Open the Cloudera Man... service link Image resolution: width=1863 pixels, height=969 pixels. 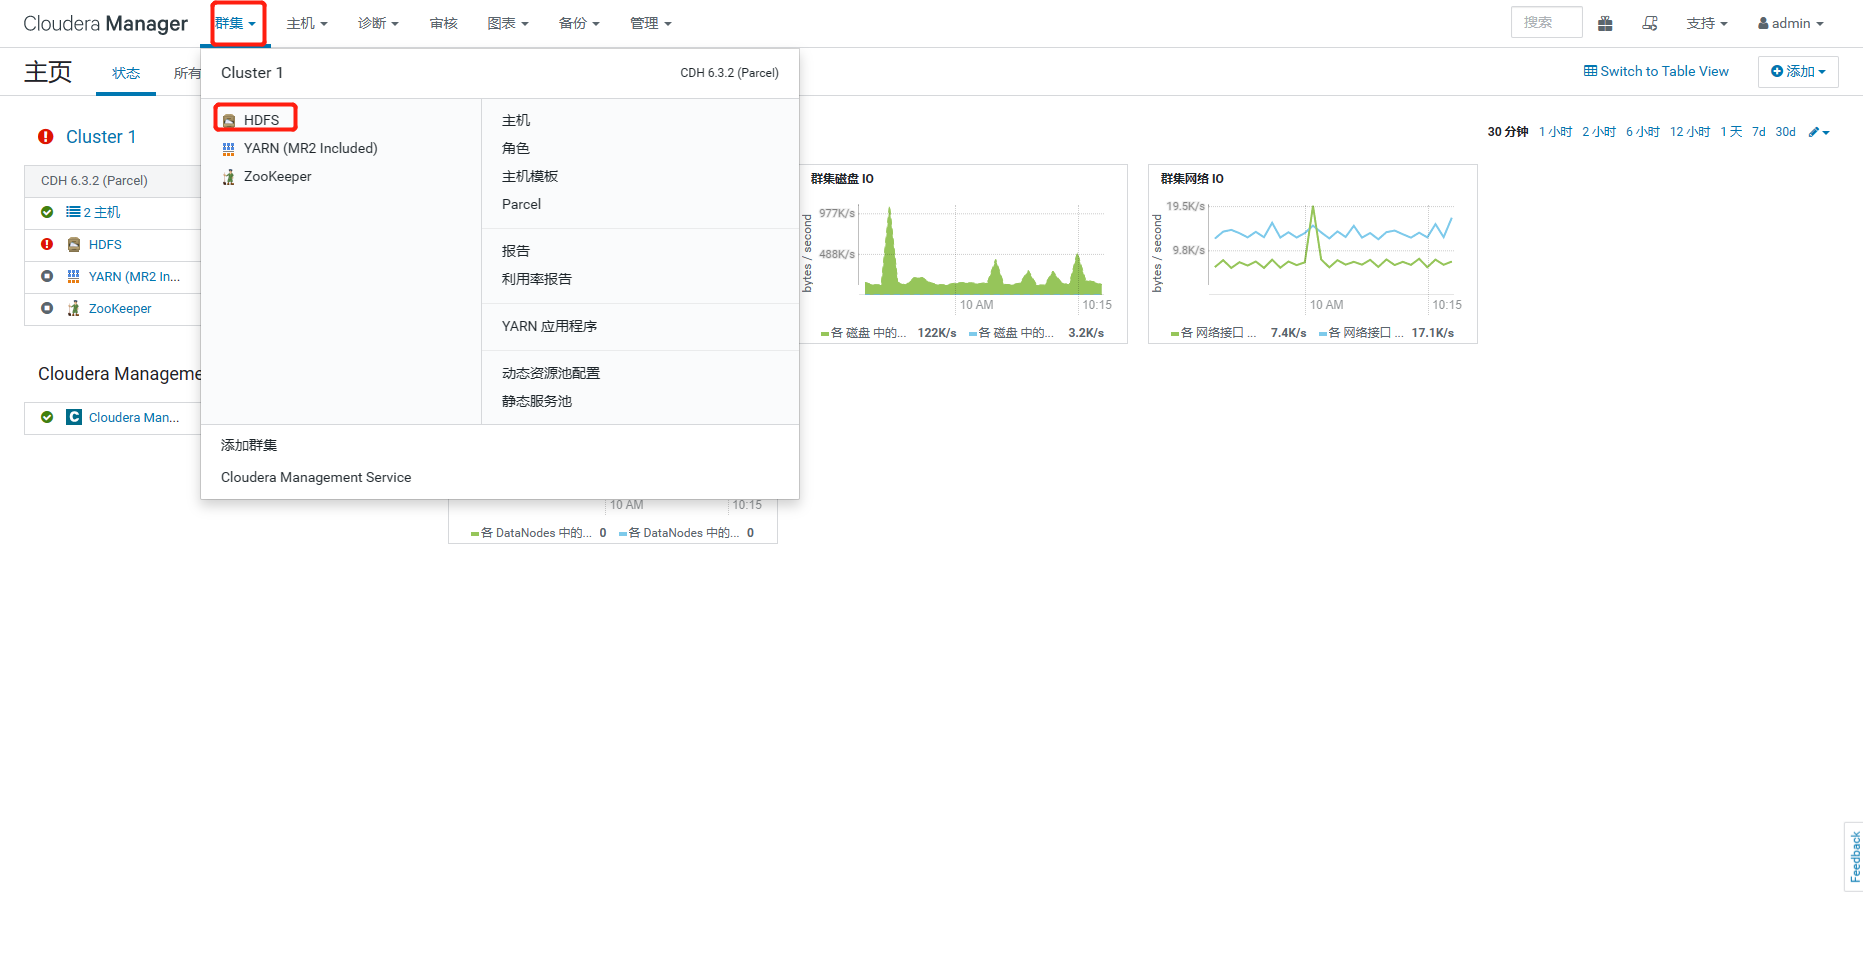pos(134,418)
